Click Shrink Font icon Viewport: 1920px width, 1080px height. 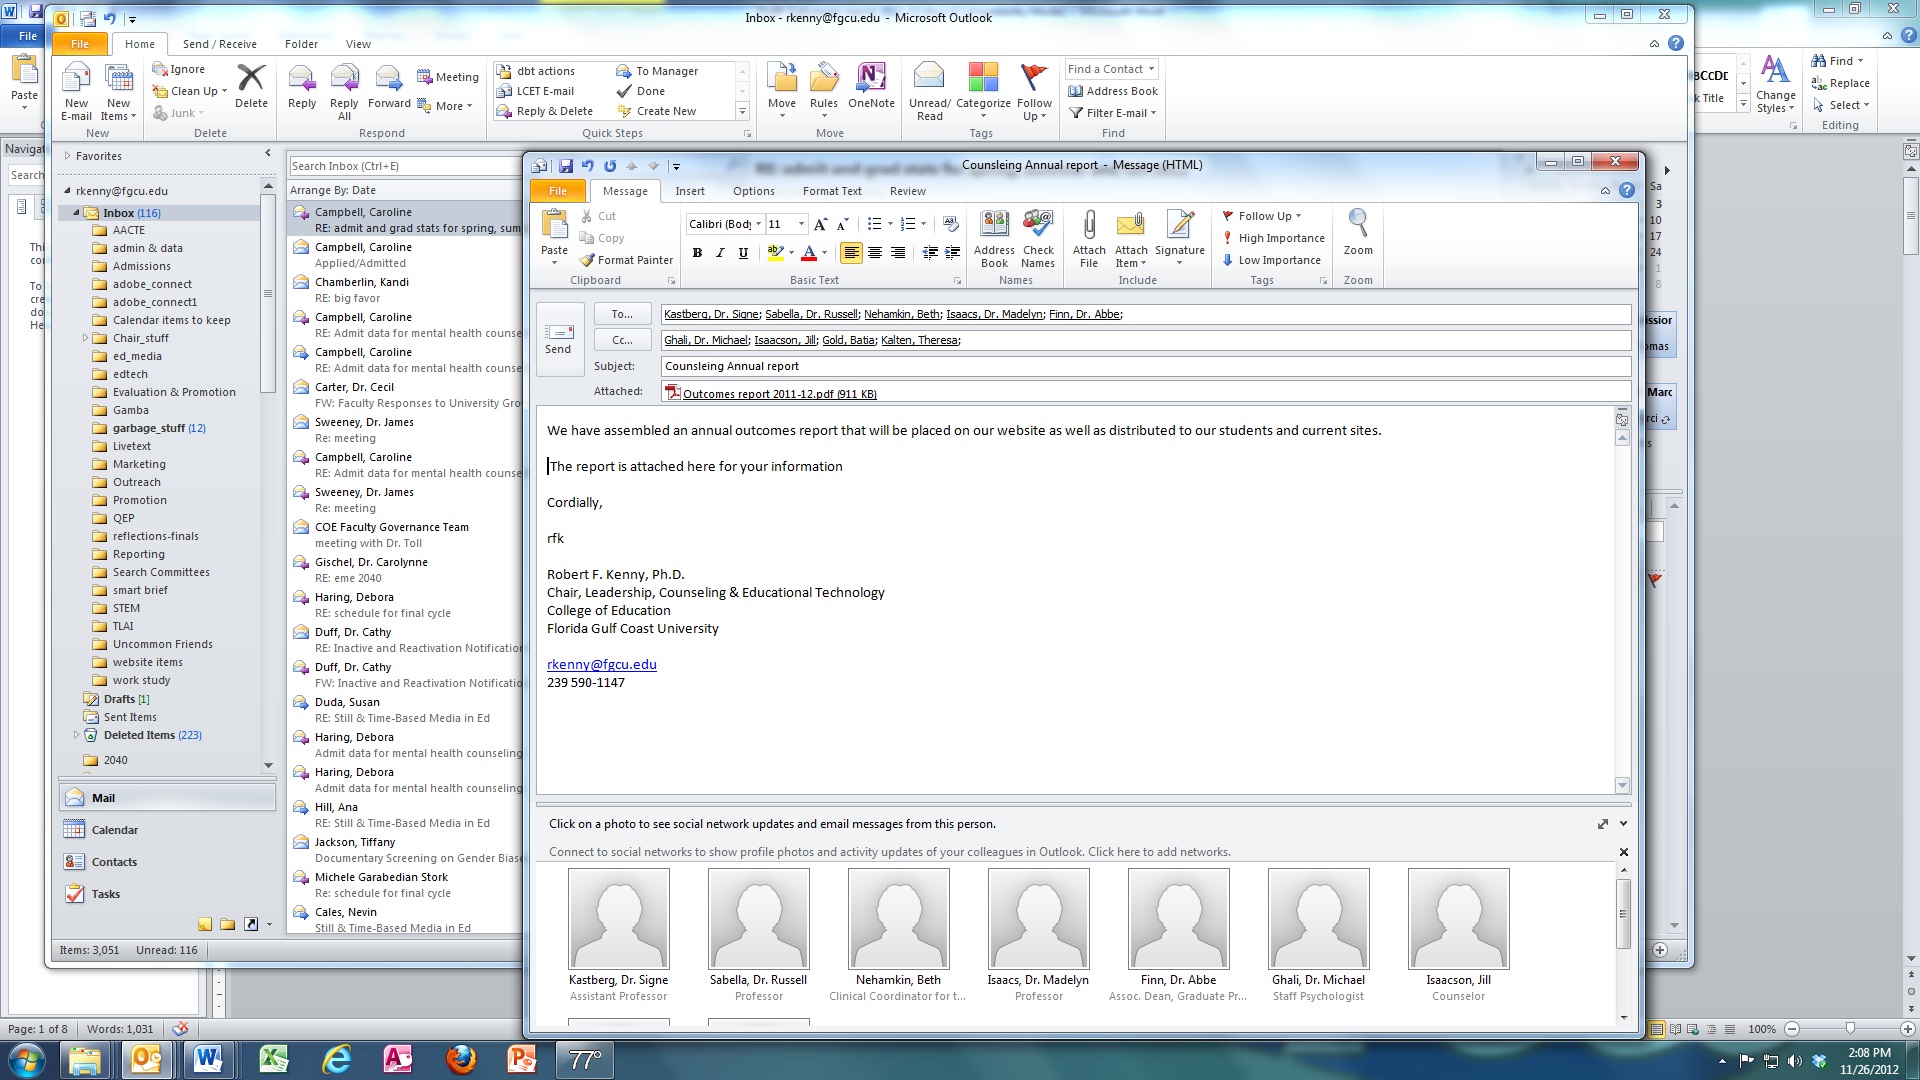[x=843, y=224]
